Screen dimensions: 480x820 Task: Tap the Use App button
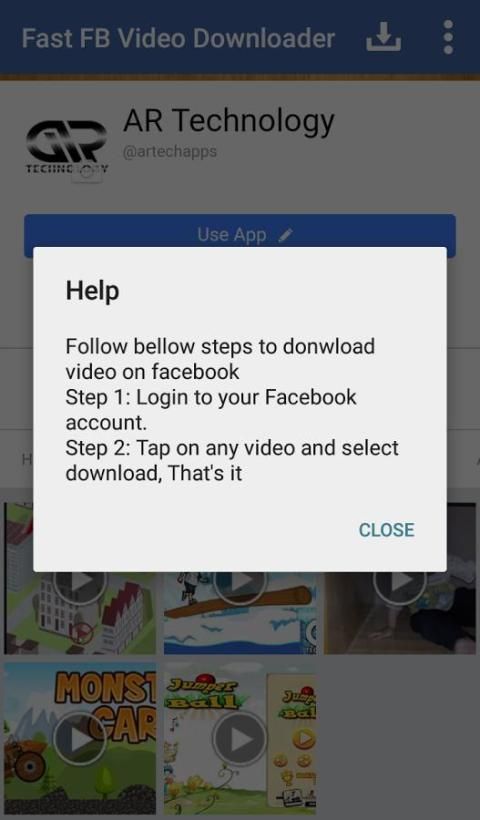pos(240,235)
